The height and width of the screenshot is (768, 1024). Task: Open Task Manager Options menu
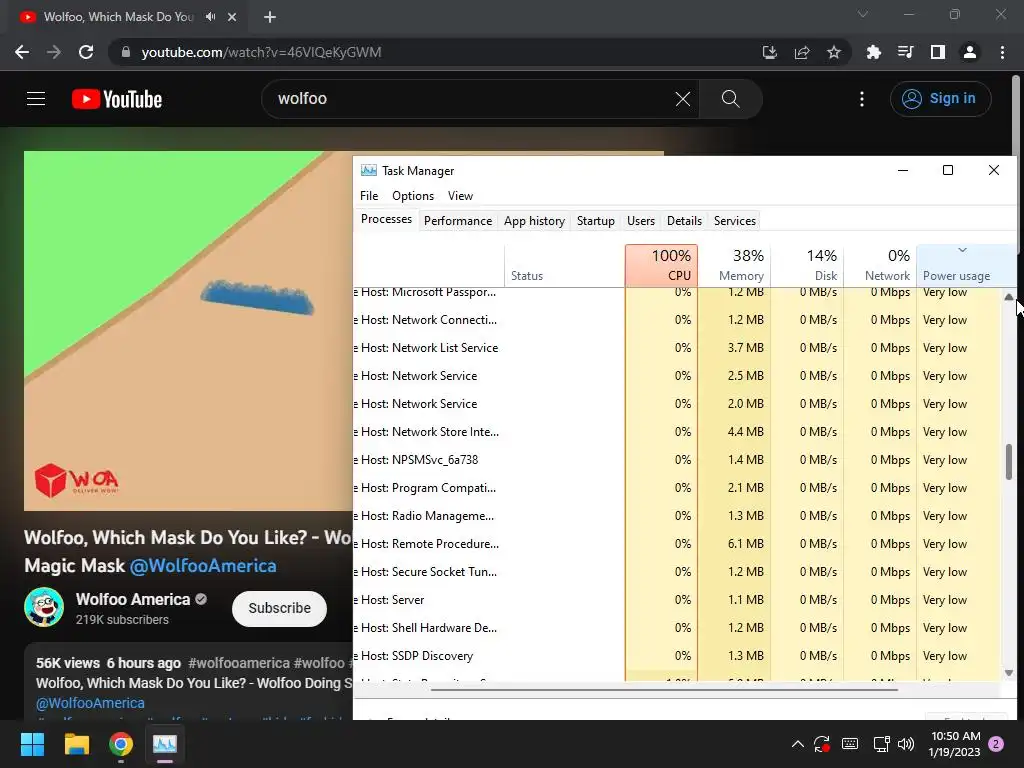pyautogui.click(x=413, y=196)
